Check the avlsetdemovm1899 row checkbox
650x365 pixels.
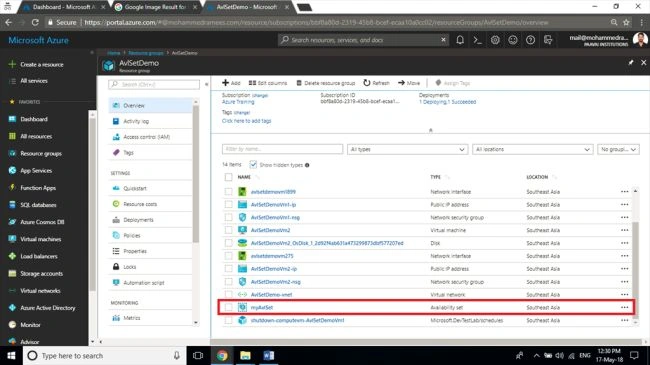click(x=228, y=192)
